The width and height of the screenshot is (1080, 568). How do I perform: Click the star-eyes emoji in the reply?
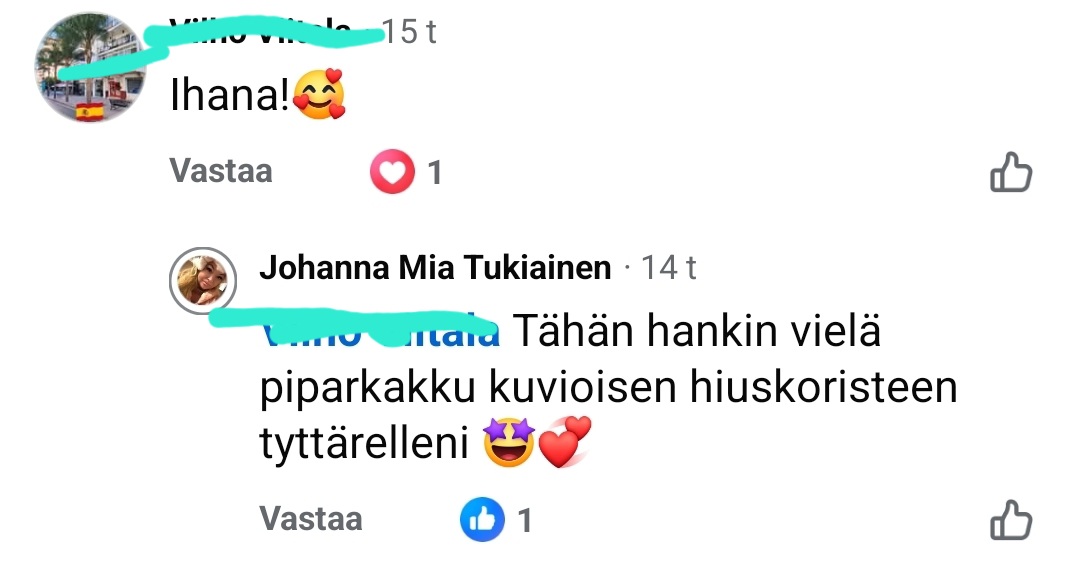tap(508, 441)
